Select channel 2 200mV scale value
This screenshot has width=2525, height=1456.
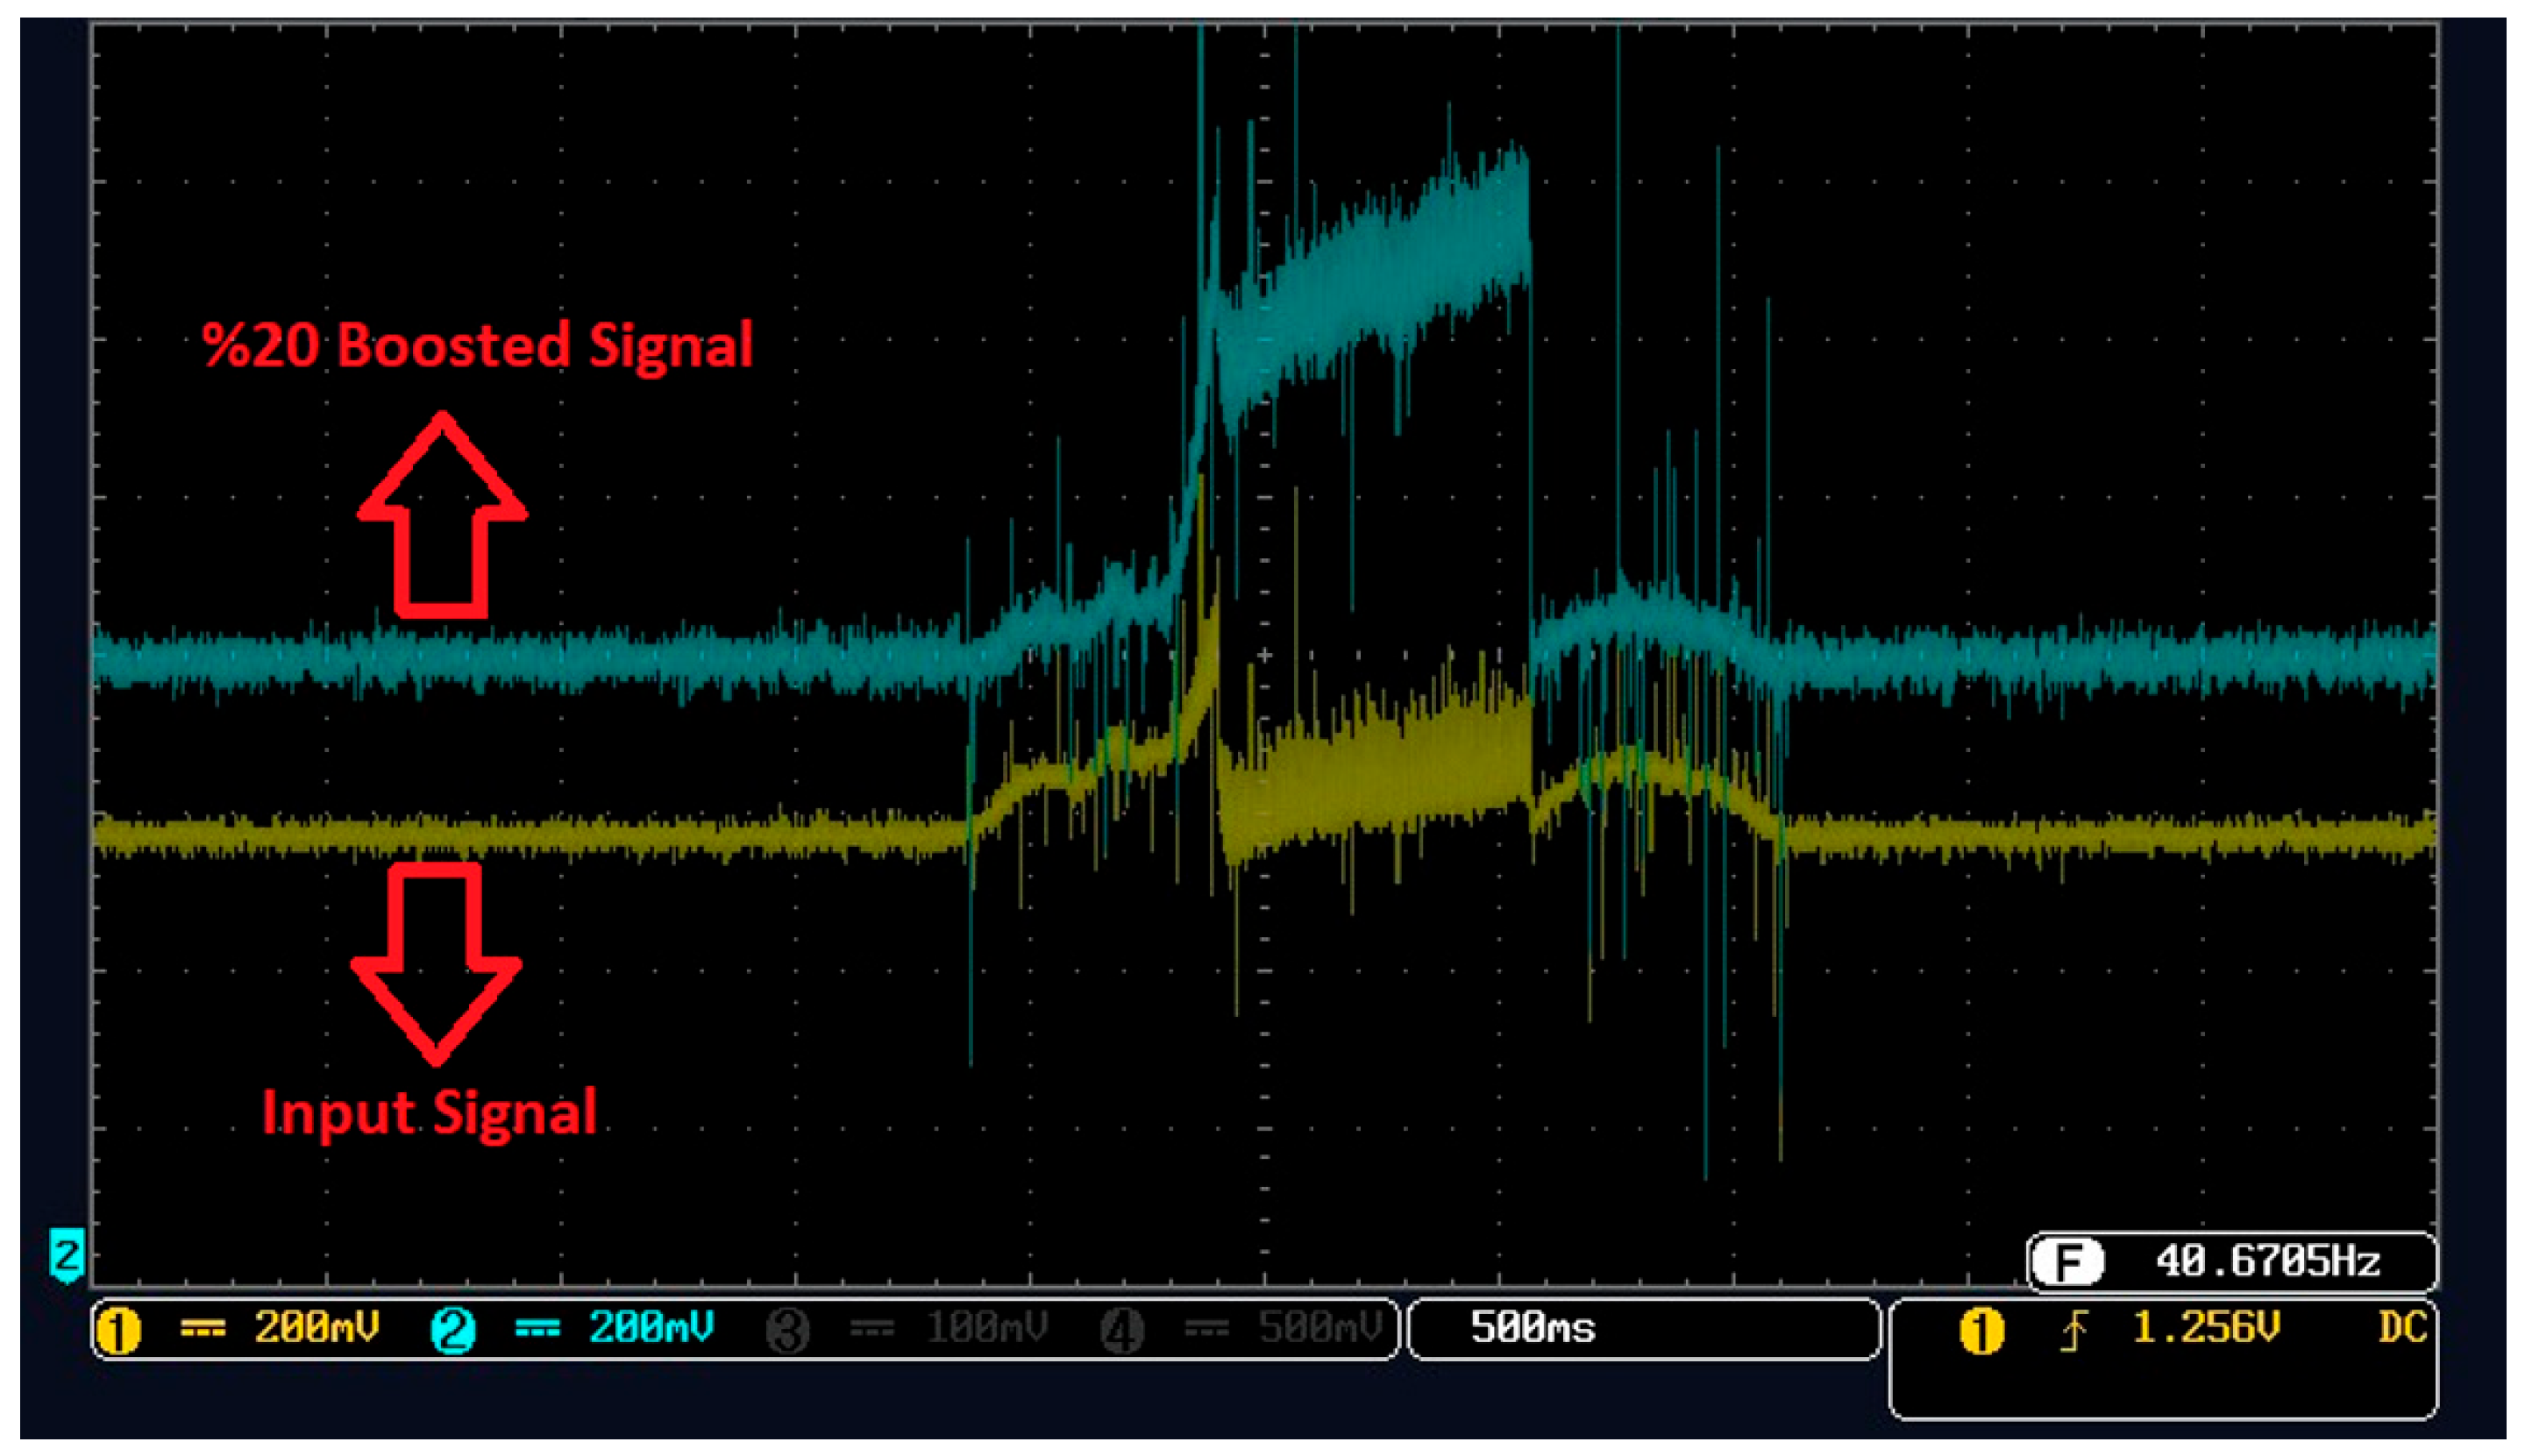(x=651, y=1328)
